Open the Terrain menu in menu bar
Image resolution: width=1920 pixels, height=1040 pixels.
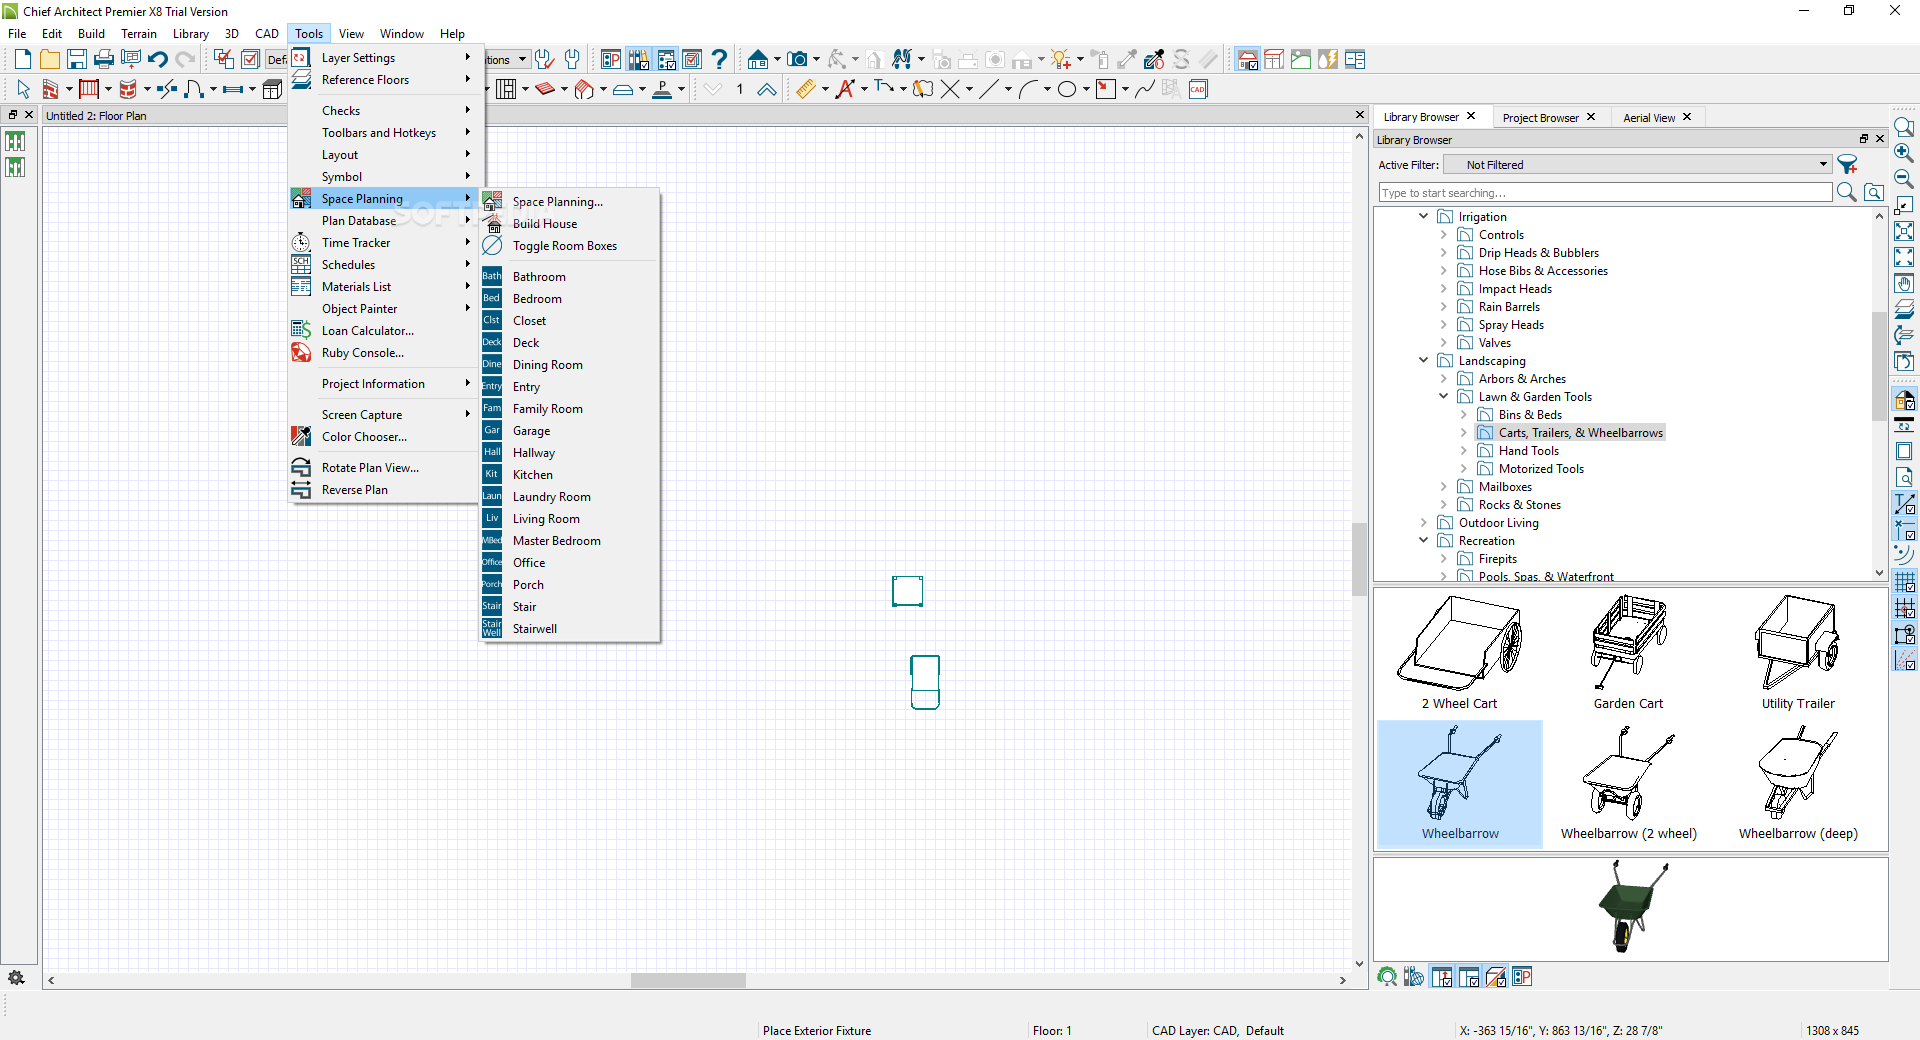click(139, 34)
